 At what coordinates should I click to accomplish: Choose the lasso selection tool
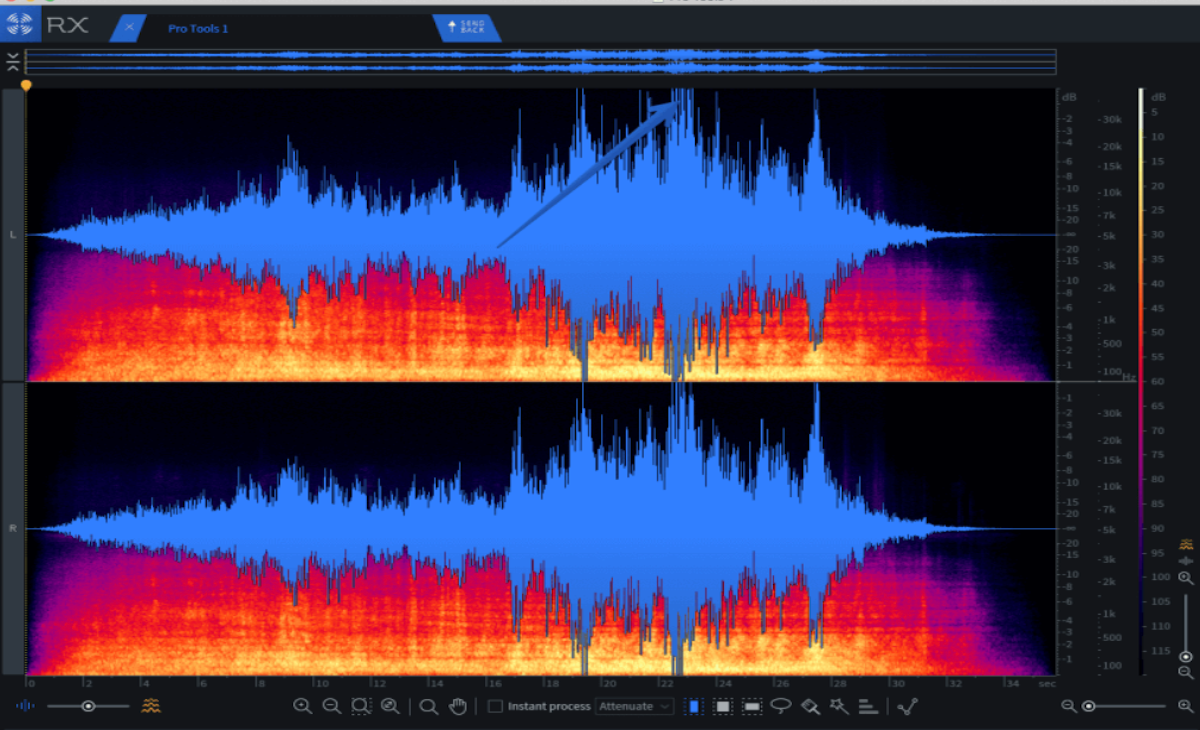click(781, 706)
